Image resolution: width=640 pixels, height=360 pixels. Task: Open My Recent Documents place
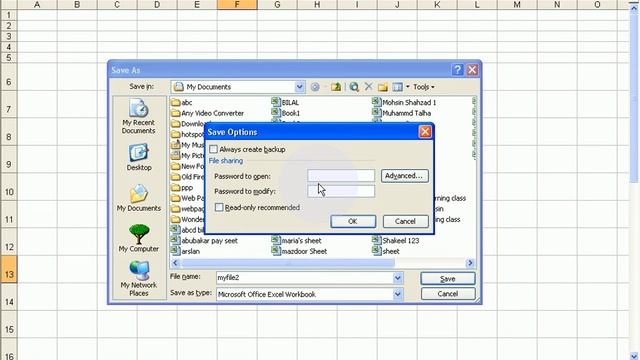coord(138,117)
